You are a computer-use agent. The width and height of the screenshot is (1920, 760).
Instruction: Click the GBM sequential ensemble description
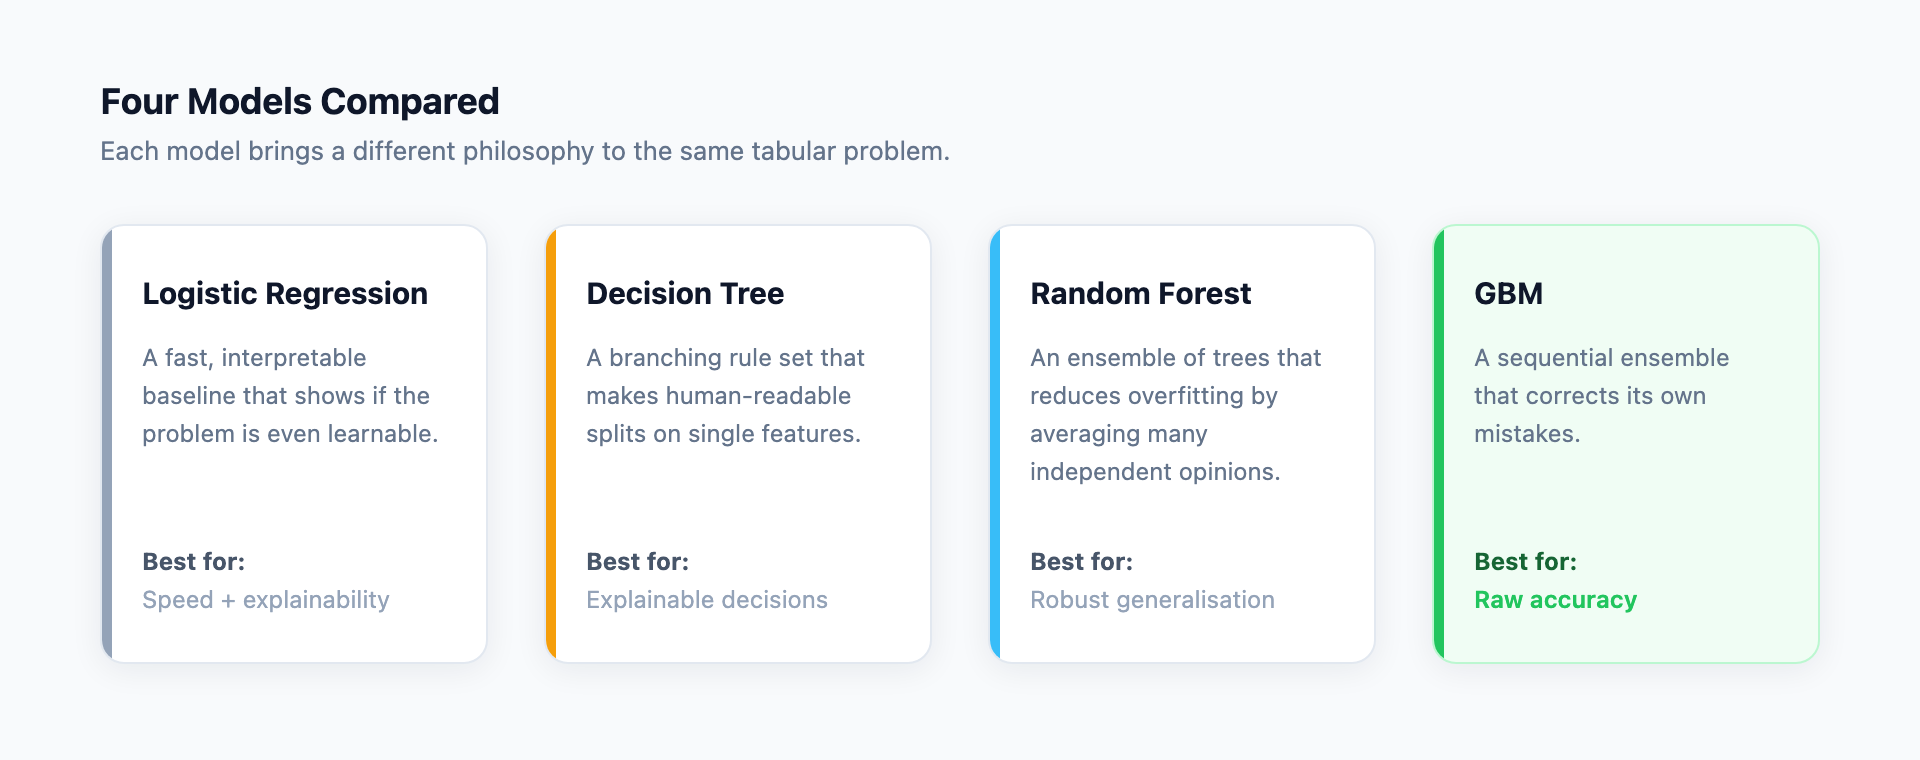pos(1601,396)
